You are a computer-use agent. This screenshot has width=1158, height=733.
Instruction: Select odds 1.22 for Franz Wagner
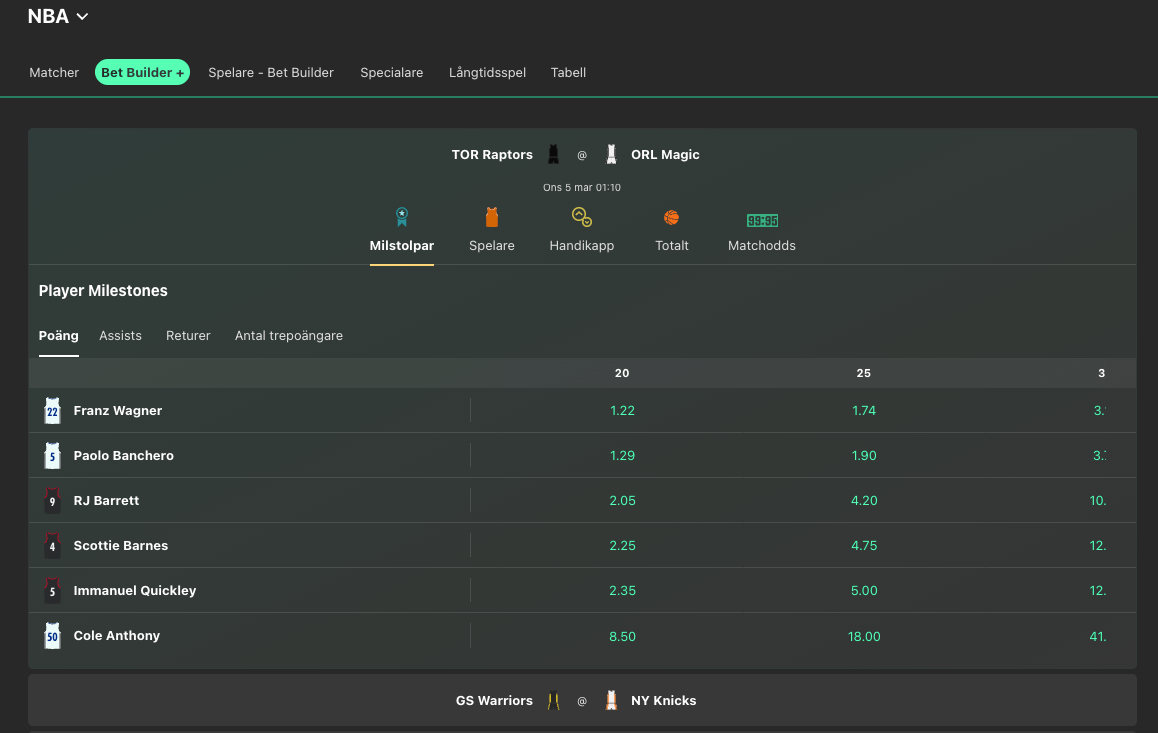[622, 410]
